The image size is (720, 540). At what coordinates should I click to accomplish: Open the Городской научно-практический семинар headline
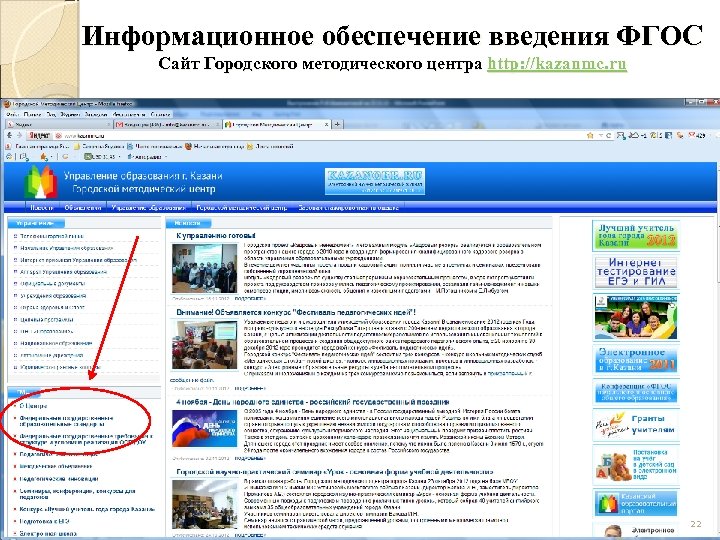(x=335, y=472)
